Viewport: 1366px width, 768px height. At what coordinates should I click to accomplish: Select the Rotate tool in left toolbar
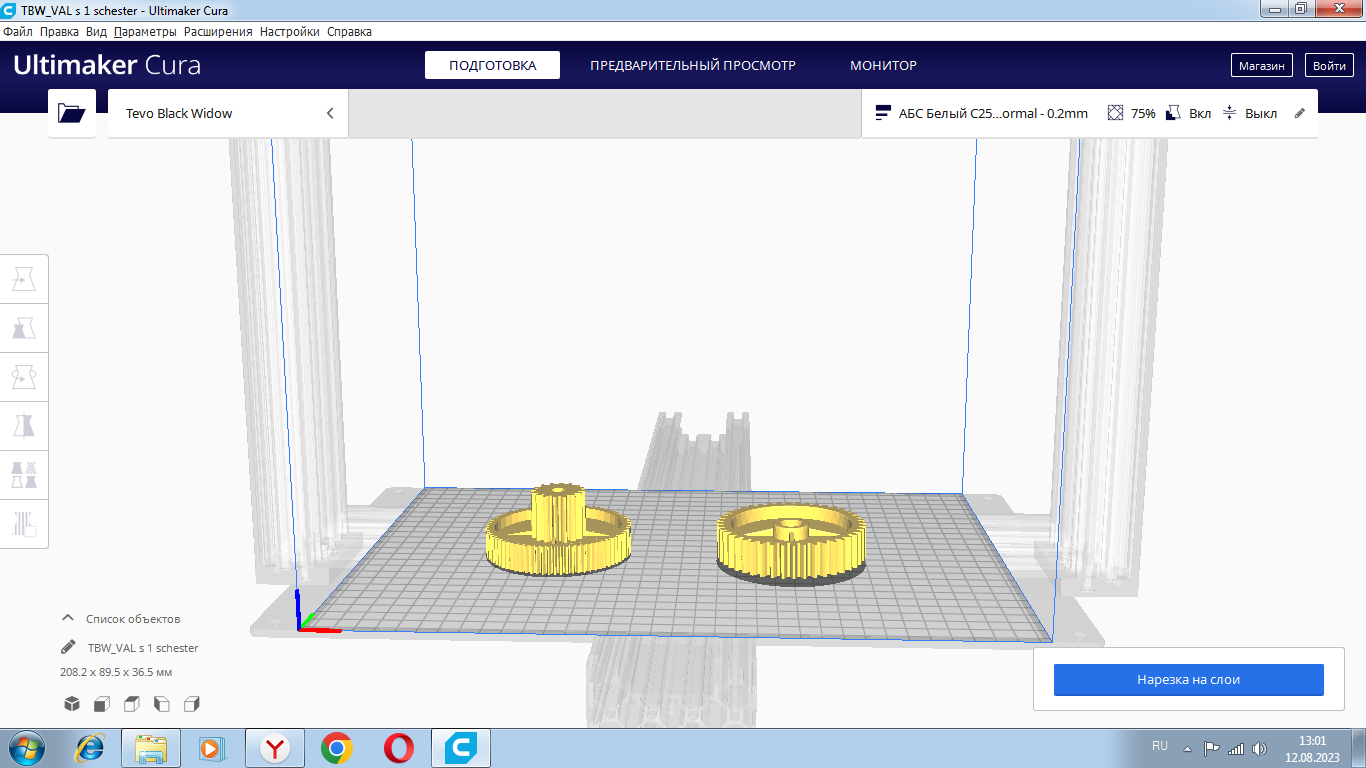coord(24,377)
